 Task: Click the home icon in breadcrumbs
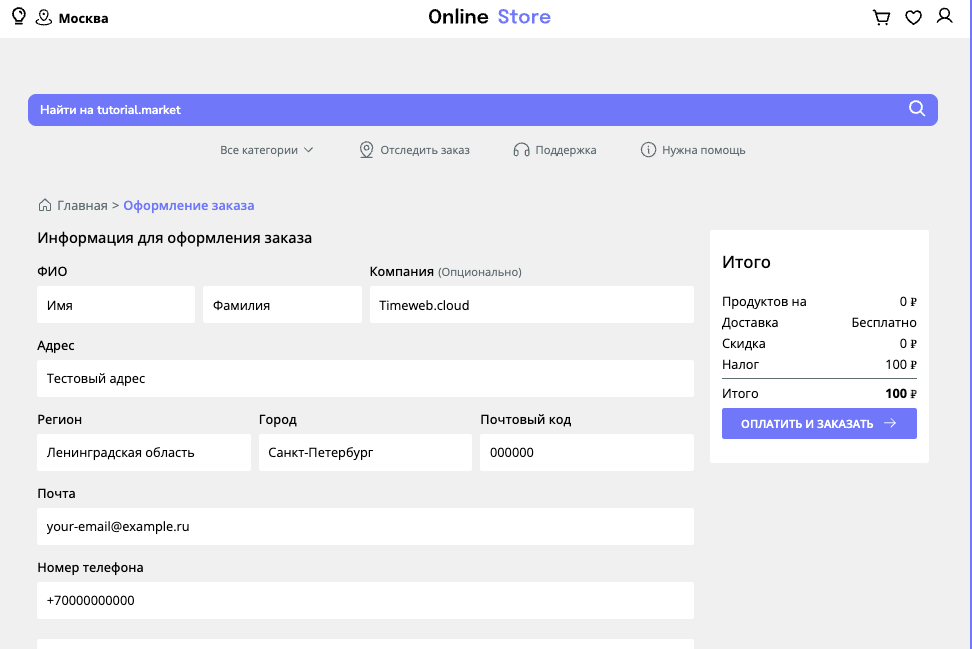(x=45, y=206)
